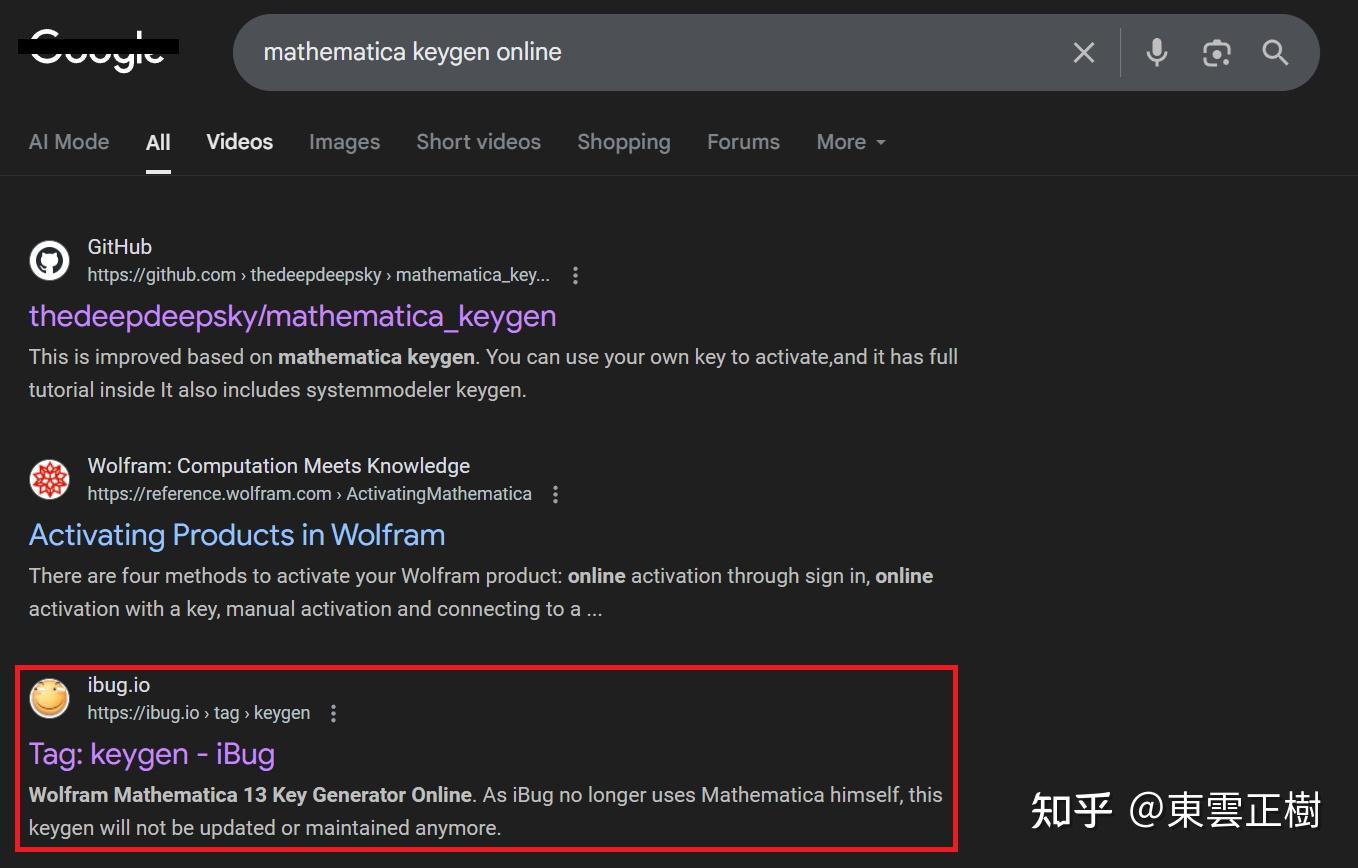The width and height of the screenshot is (1358, 868).
Task: Open the Forums tab
Action: click(743, 142)
